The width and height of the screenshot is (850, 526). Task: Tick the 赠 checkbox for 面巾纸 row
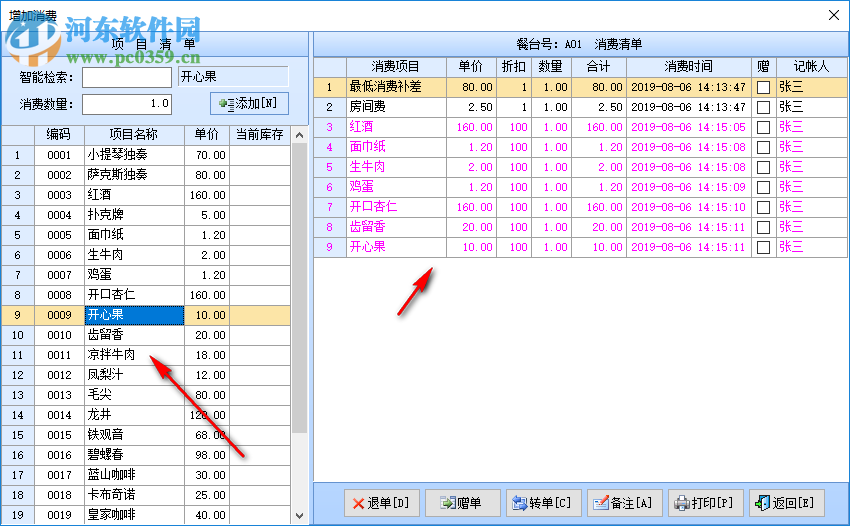pos(763,147)
